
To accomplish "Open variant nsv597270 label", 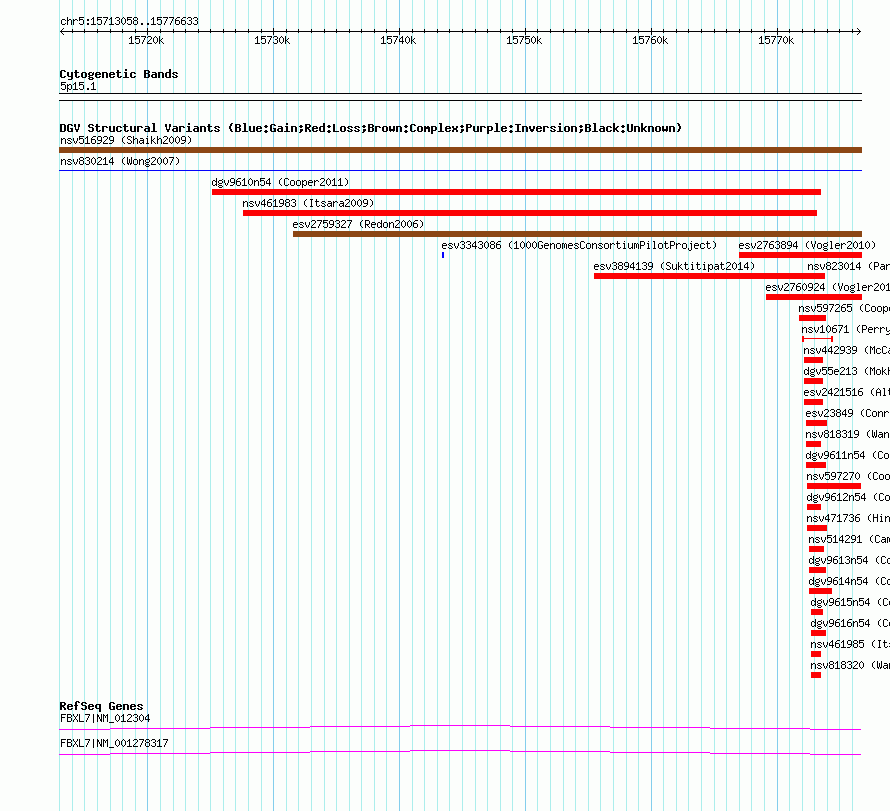I will click(848, 476).
